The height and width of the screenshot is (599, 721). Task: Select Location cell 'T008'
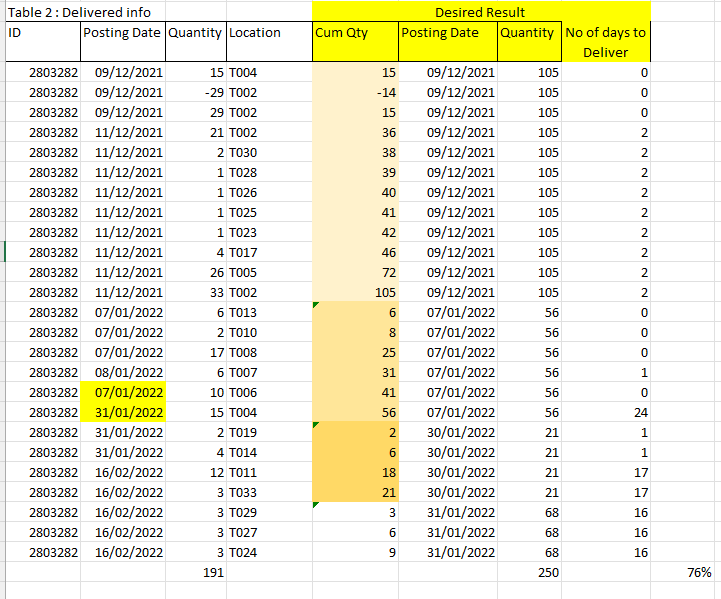click(x=269, y=352)
